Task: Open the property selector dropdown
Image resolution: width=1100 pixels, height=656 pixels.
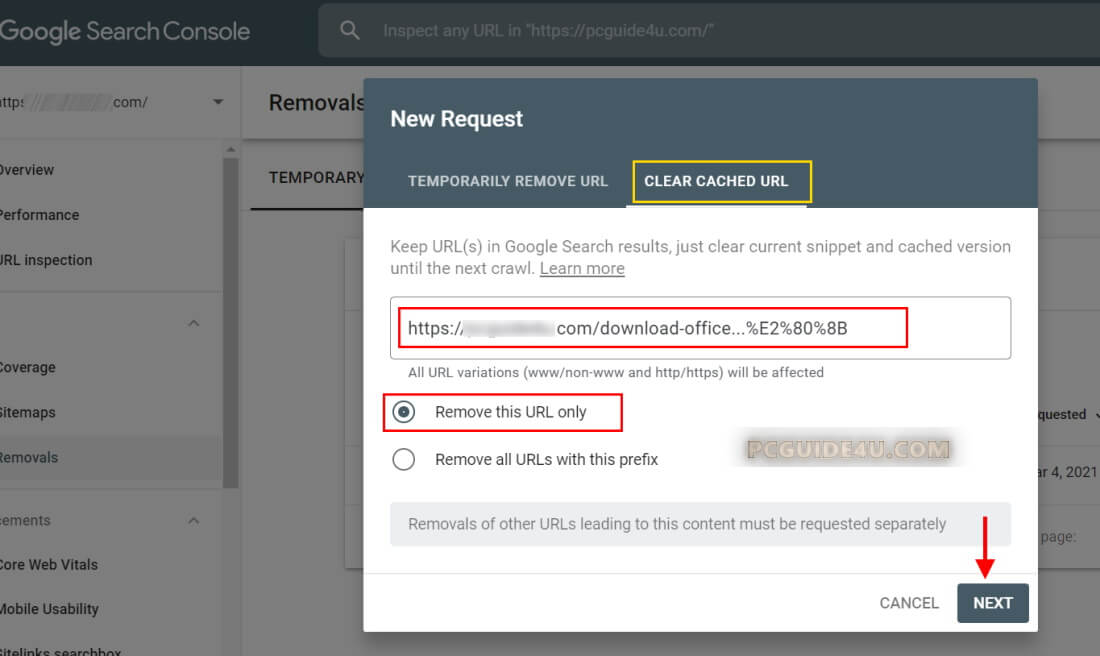Action: pos(218,102)
